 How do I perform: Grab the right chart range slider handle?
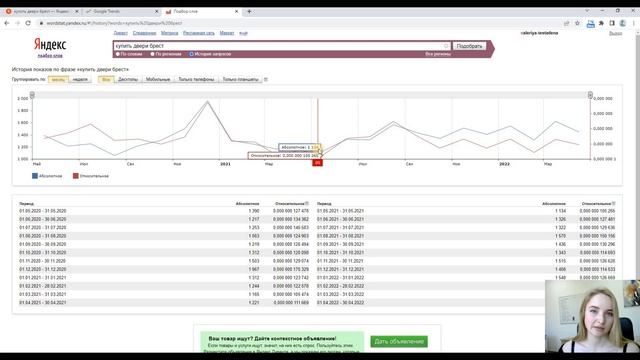tap(590, 95)
